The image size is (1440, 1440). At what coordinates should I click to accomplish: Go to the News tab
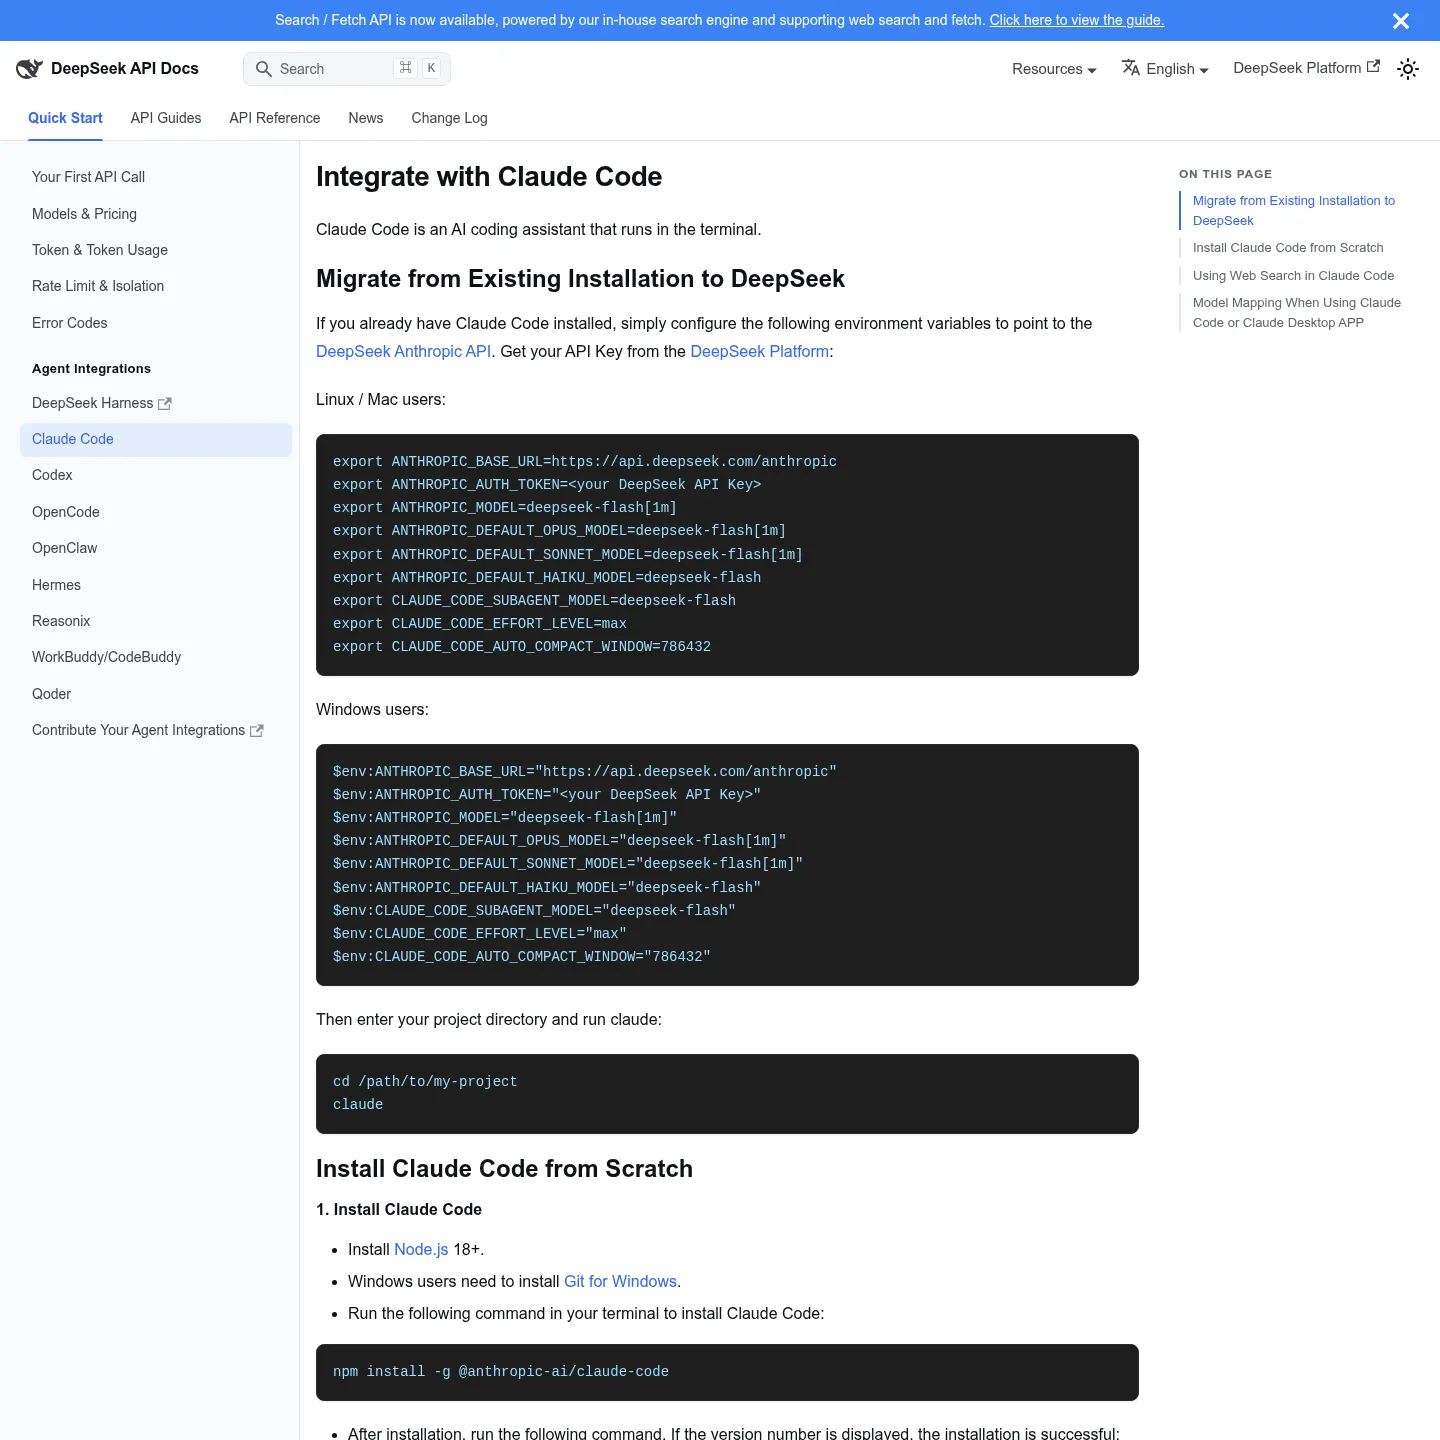[x=366, y=118]
